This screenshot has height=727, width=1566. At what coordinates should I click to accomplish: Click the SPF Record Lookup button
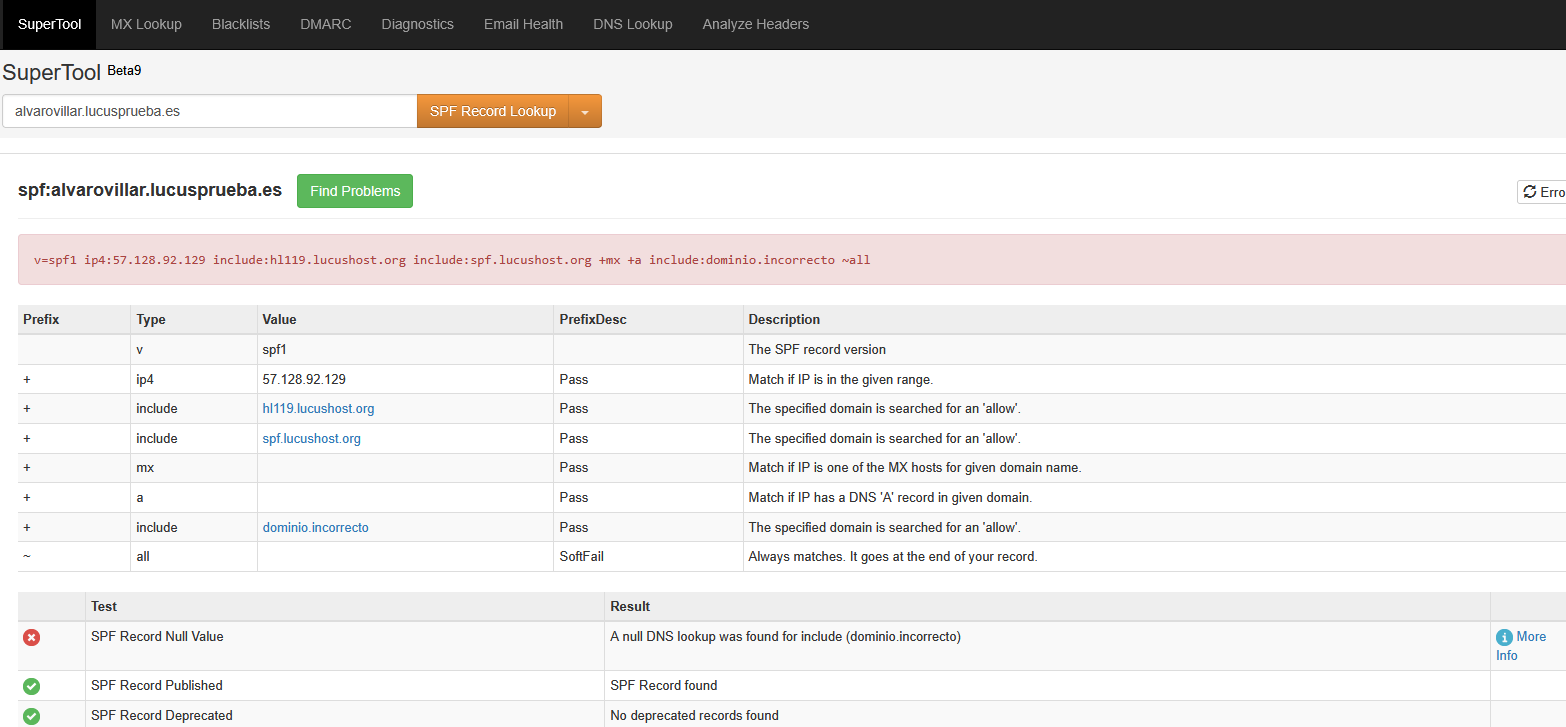pyautogui.click(x=493, y=111)
